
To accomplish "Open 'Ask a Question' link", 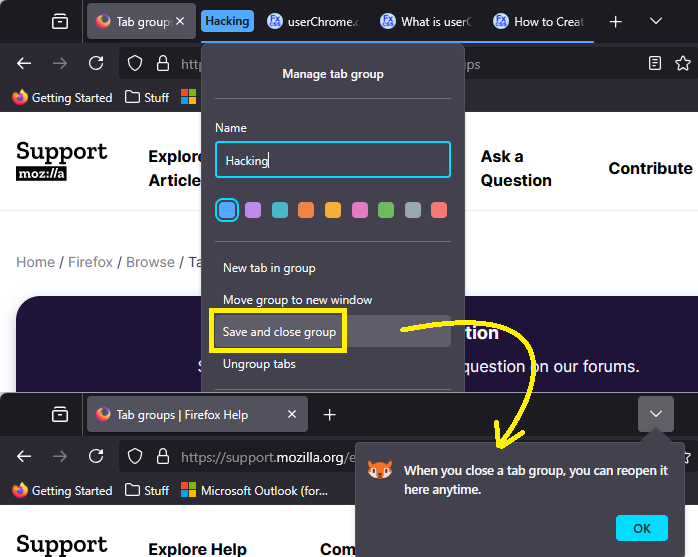I will (x=516, y=168).
